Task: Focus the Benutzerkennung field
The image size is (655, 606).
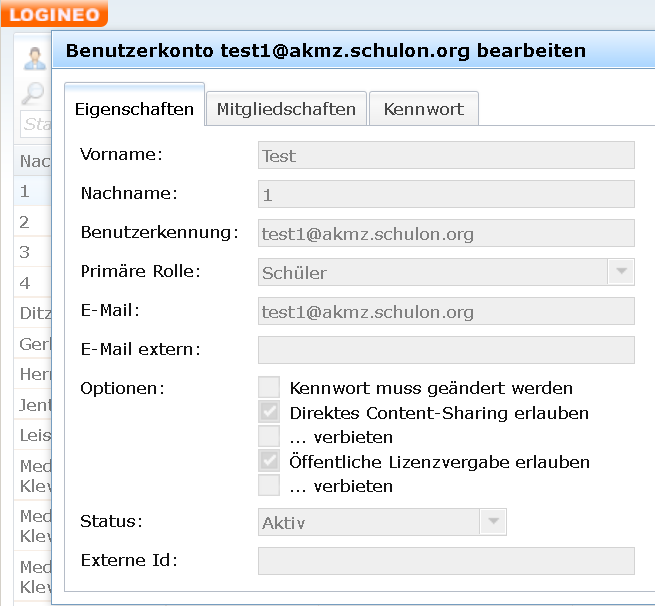Action: [446, 233]
